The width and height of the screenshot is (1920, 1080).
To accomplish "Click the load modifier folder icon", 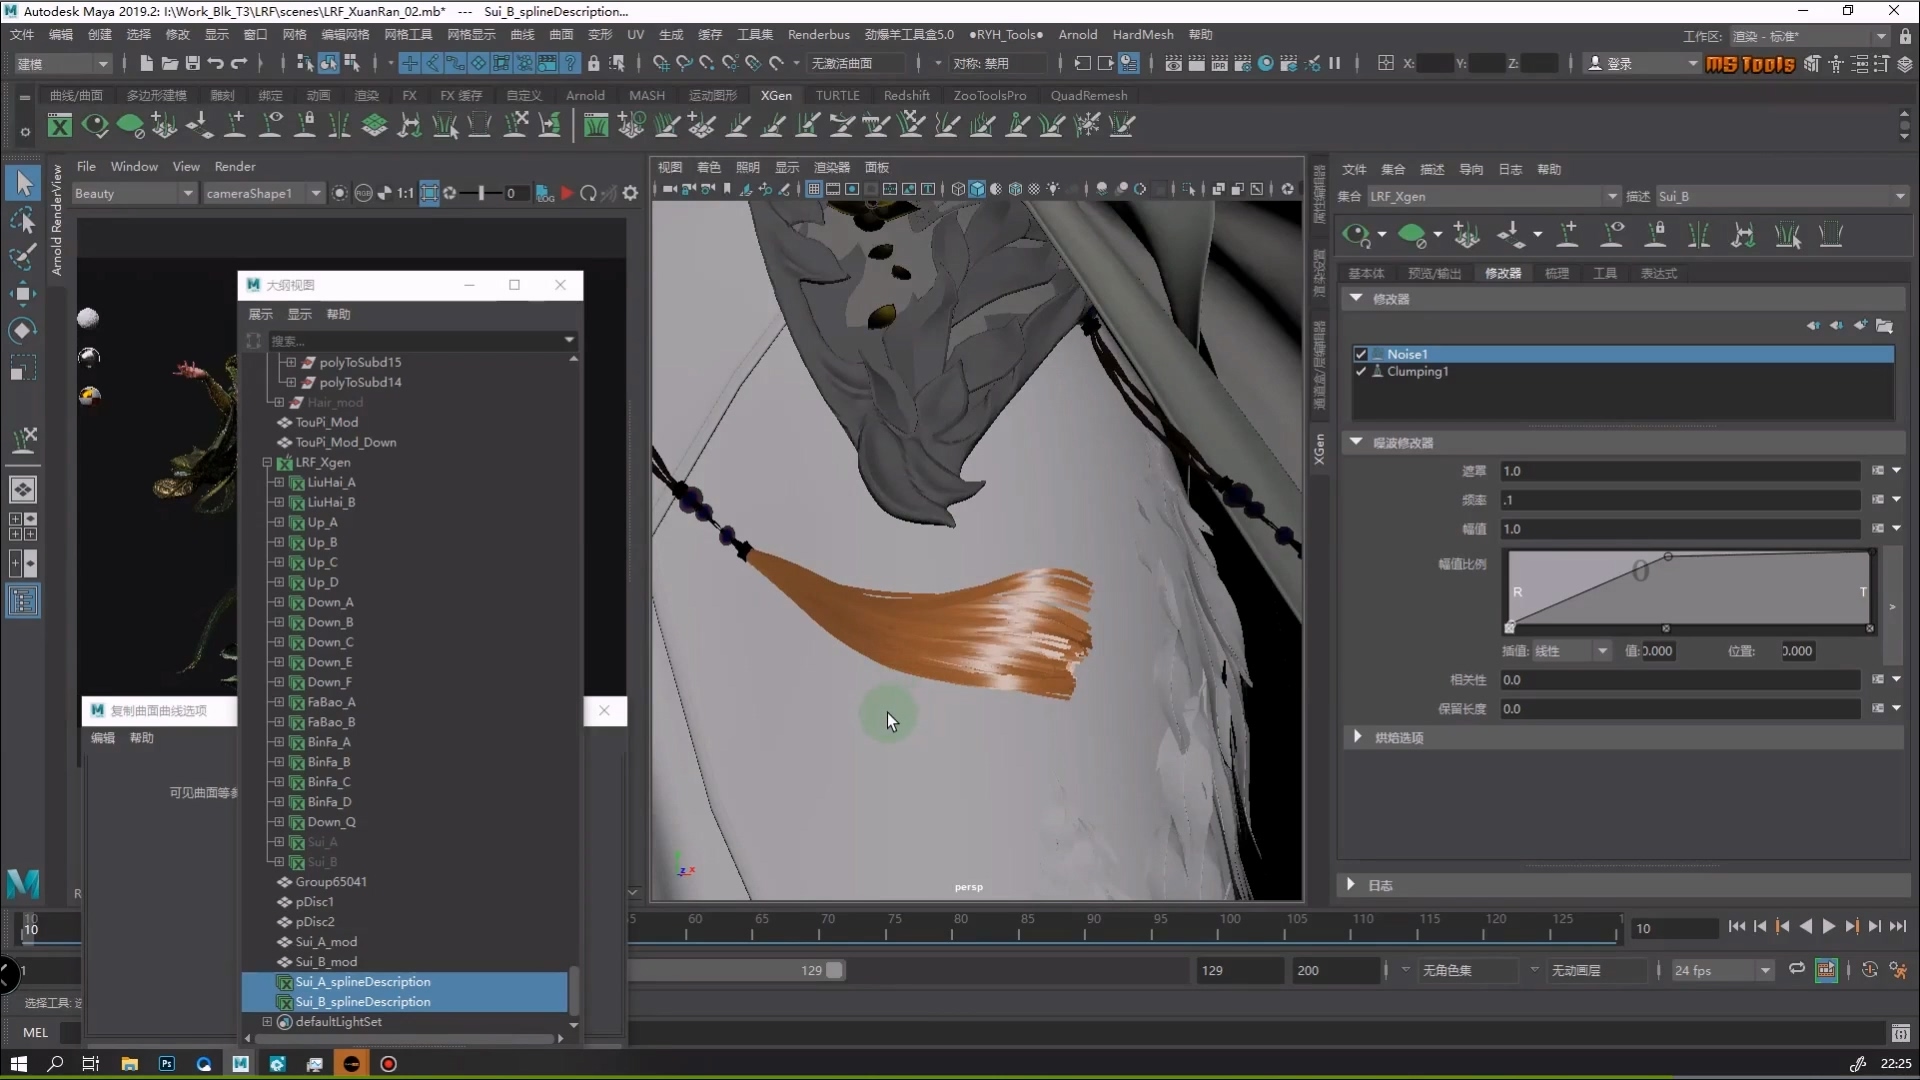I will click(x=1884, y=326).
